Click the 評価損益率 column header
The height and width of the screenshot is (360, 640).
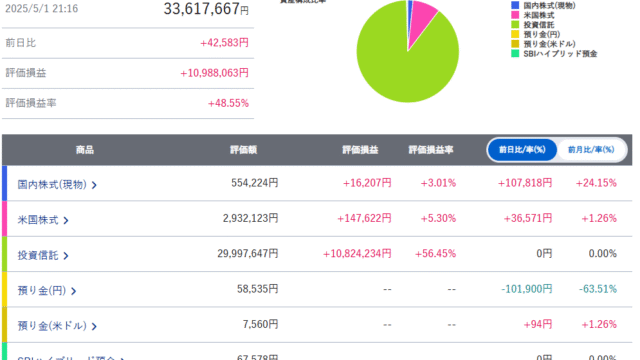431,150
